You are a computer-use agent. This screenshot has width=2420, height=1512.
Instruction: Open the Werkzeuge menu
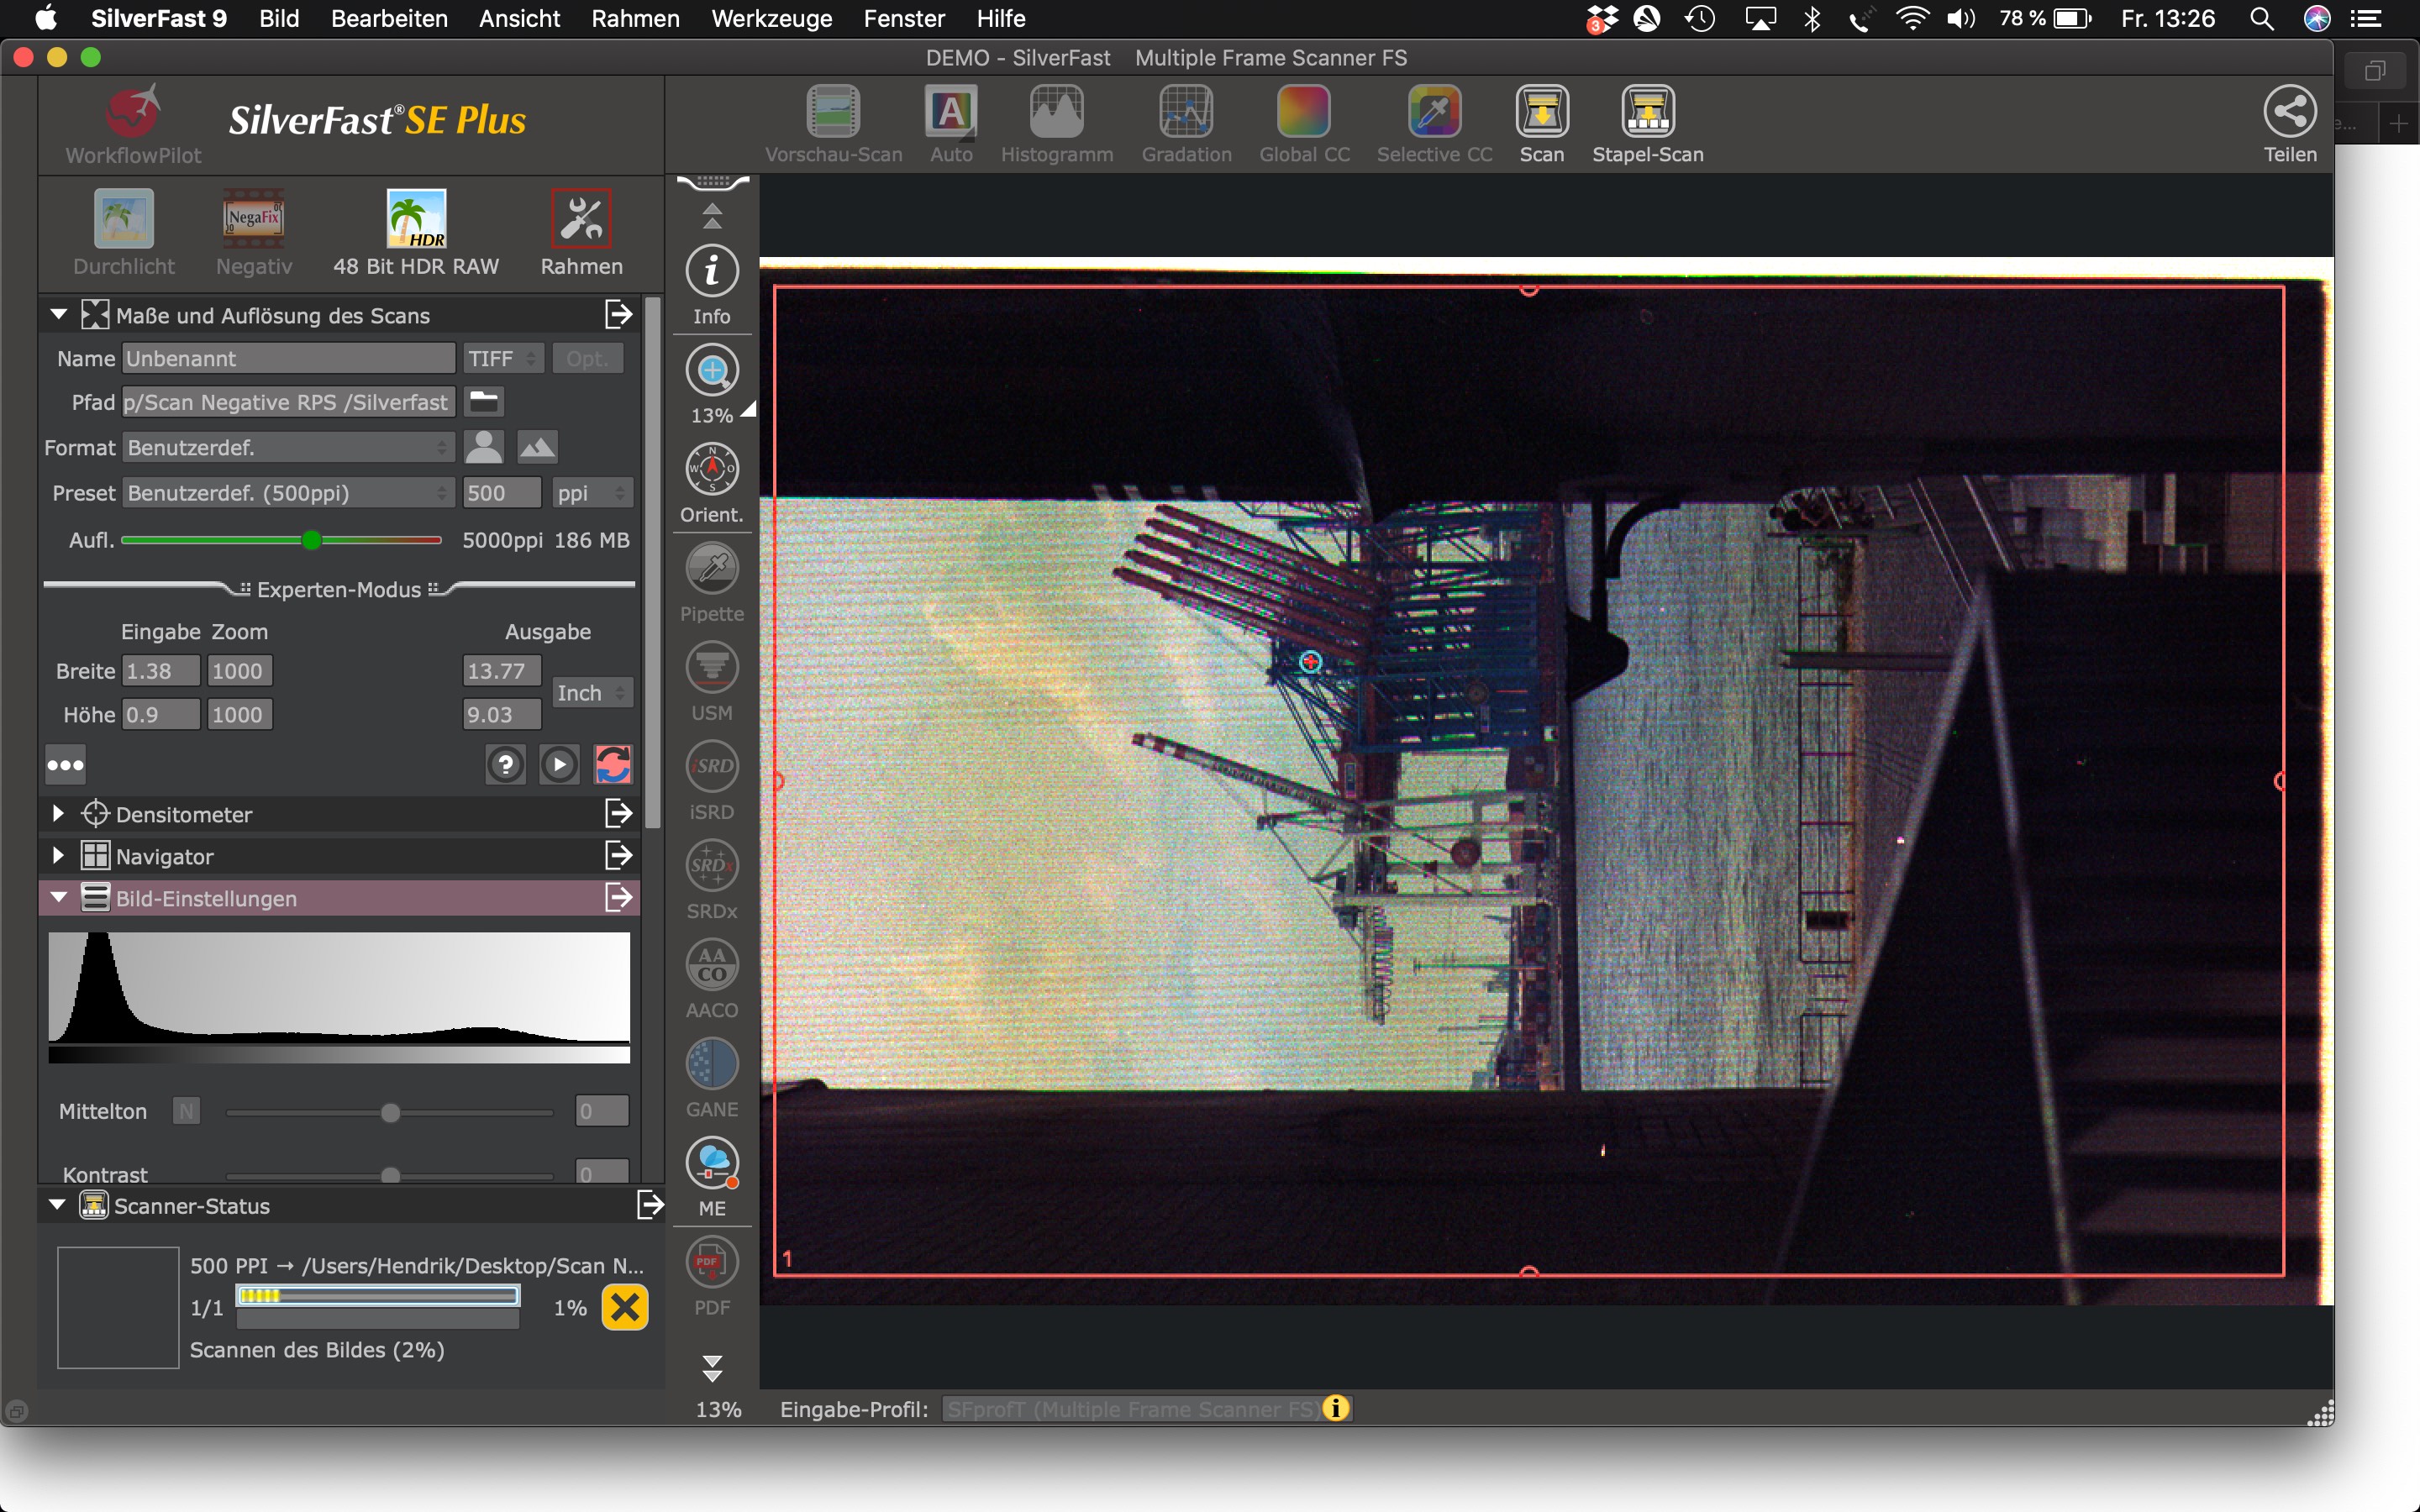(771, 18)
